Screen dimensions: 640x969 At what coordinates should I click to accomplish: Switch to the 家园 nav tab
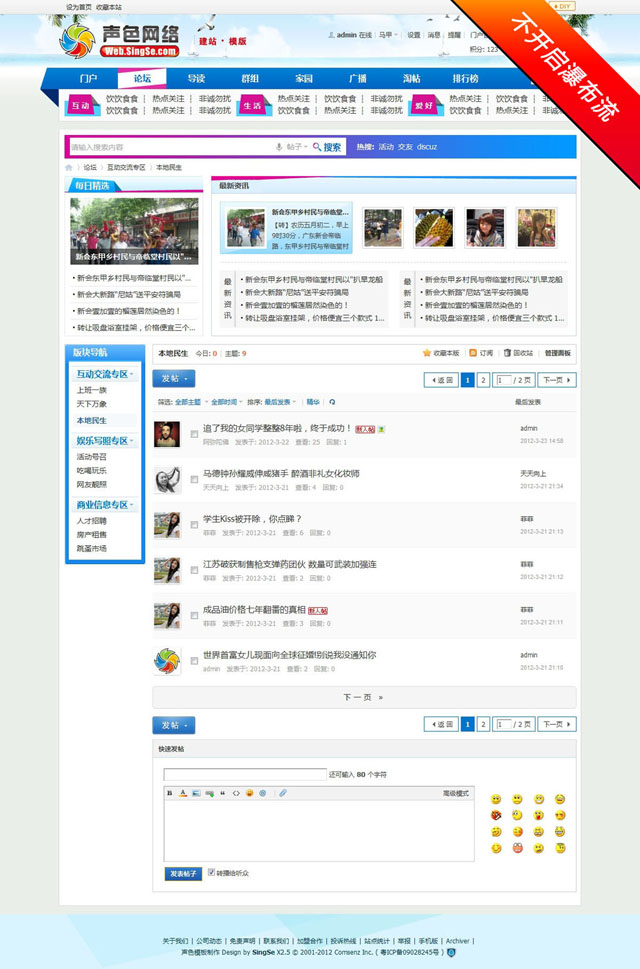coord(303,78)
